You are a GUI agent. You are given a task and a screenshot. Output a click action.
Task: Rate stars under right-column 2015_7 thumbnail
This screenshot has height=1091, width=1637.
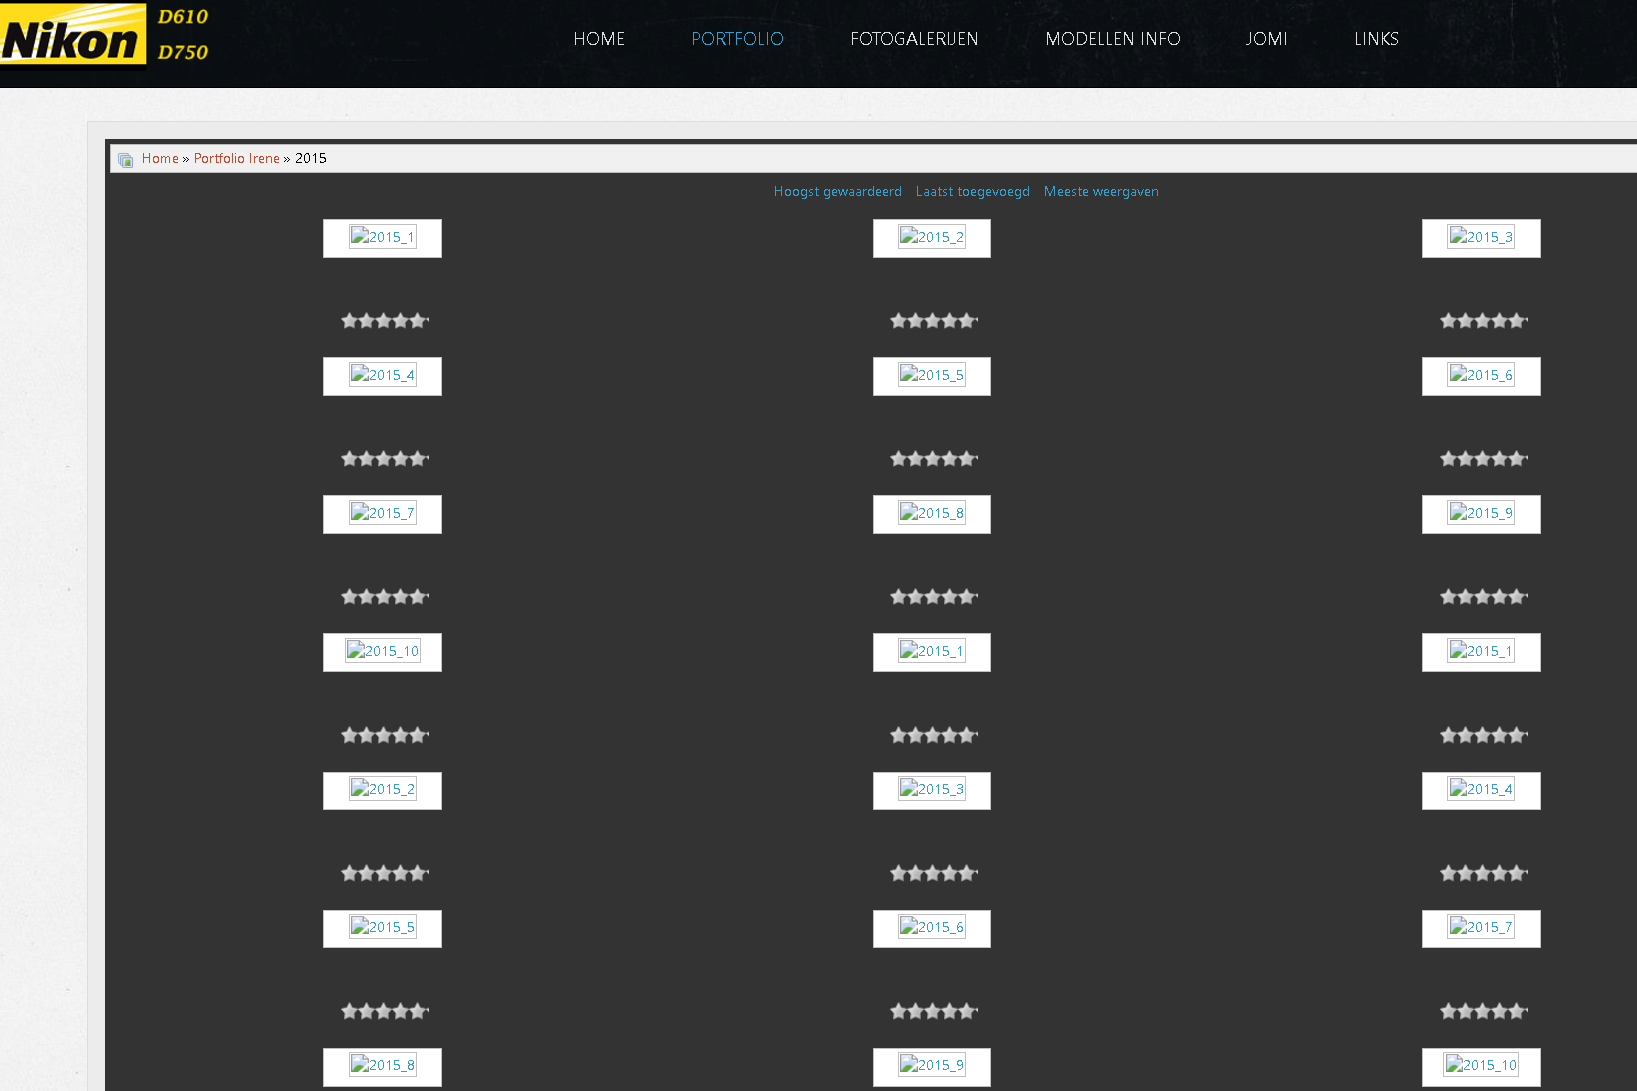click(1484, 1011)
